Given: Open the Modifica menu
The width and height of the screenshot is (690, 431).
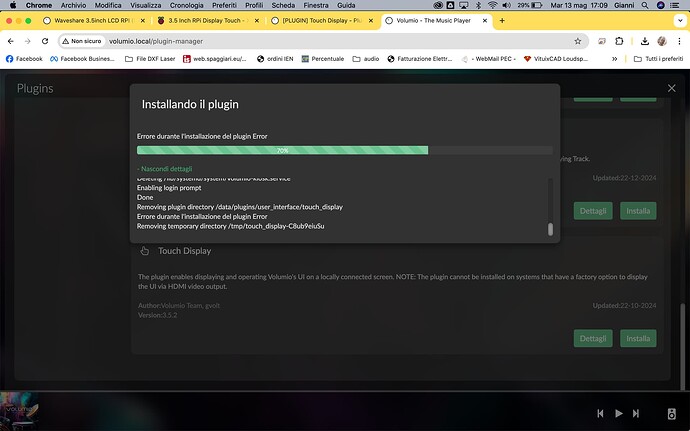Looking at the screenshot, I should (x=108, y=5).
